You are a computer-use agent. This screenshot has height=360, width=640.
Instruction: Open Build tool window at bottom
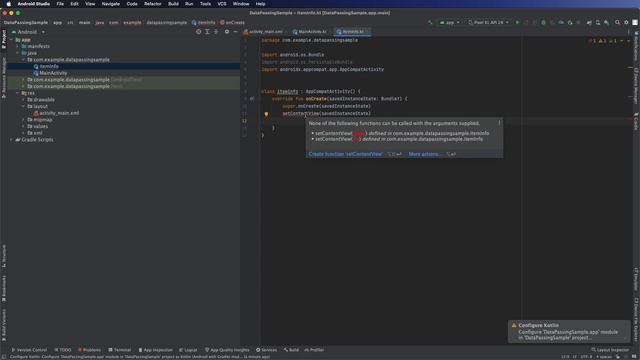(291, 350)
